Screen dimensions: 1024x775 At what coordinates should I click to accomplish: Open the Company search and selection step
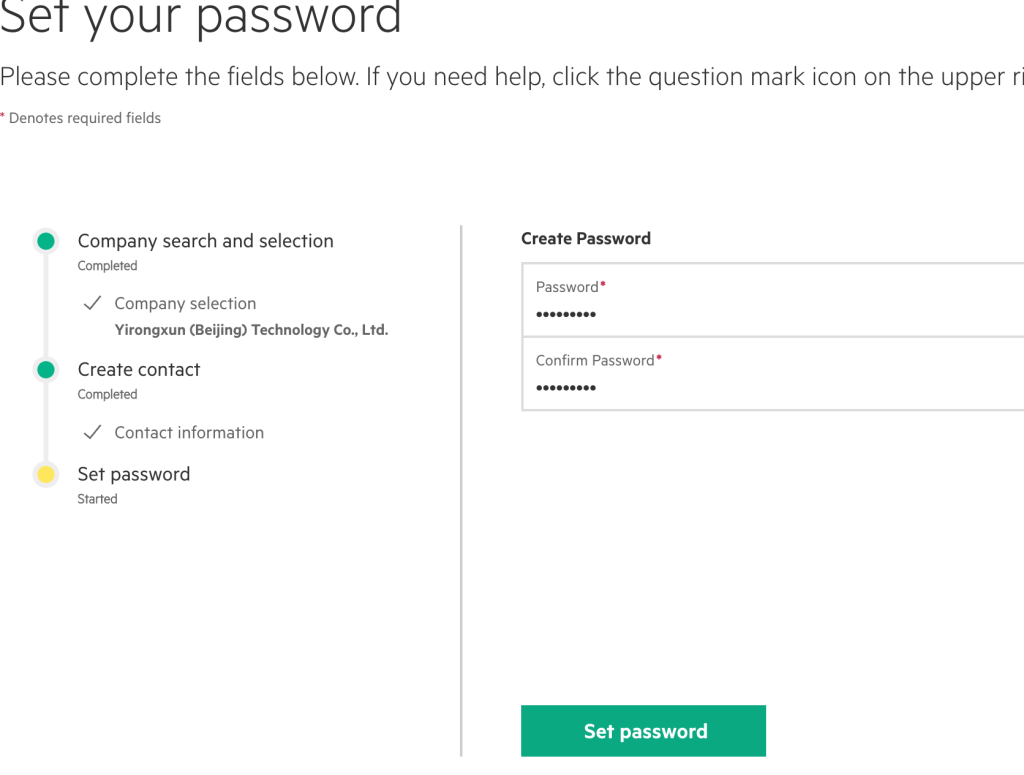(206, 241)
